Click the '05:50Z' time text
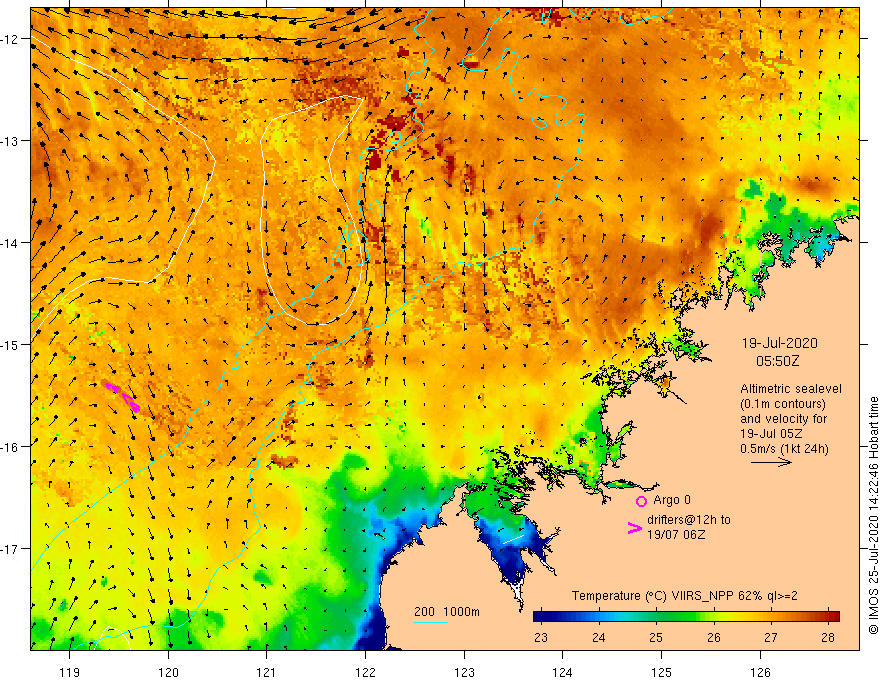 pyautogui.click(x=777, y=361)
